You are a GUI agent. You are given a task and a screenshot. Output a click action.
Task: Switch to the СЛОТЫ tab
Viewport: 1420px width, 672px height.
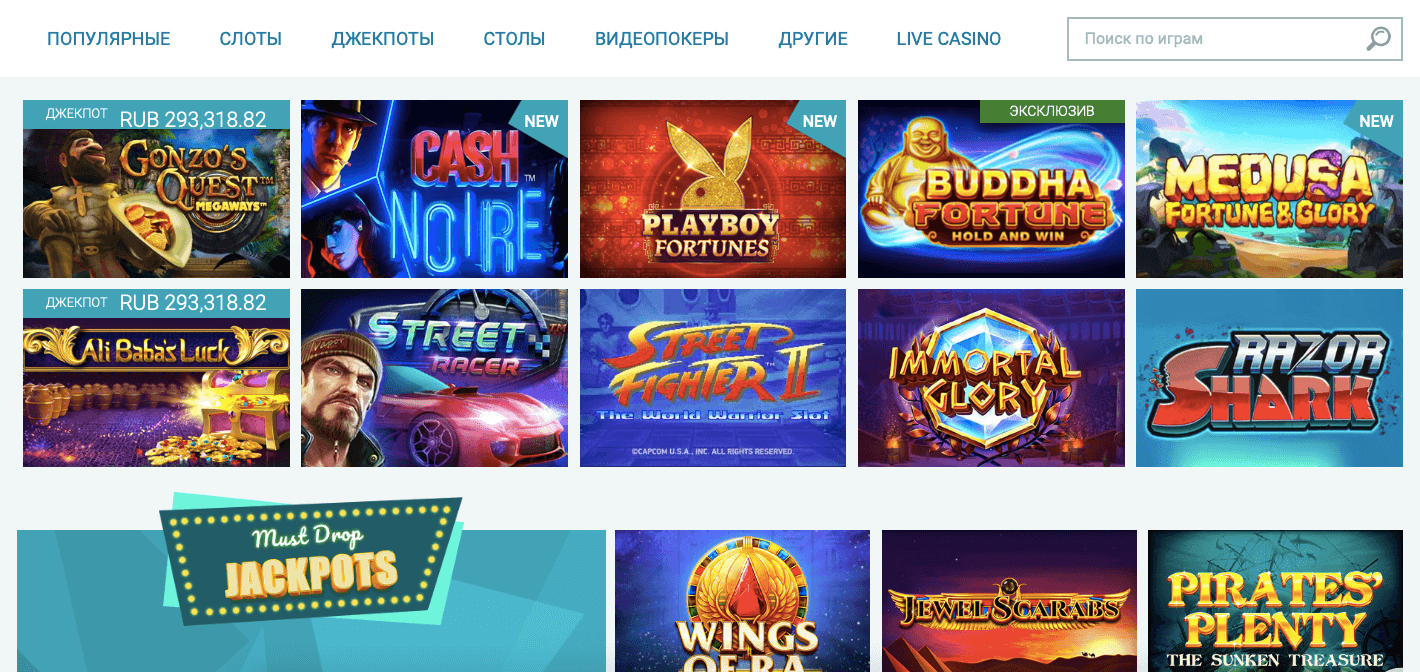251,39
